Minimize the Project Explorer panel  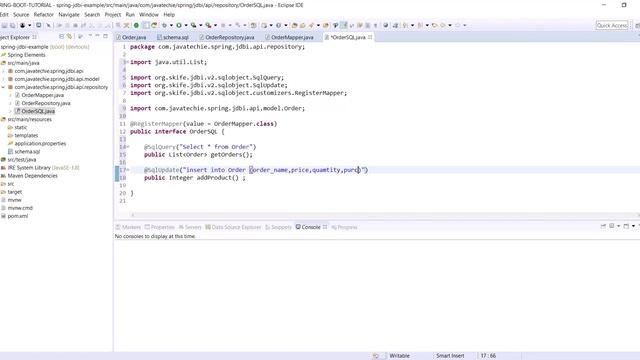98,36
